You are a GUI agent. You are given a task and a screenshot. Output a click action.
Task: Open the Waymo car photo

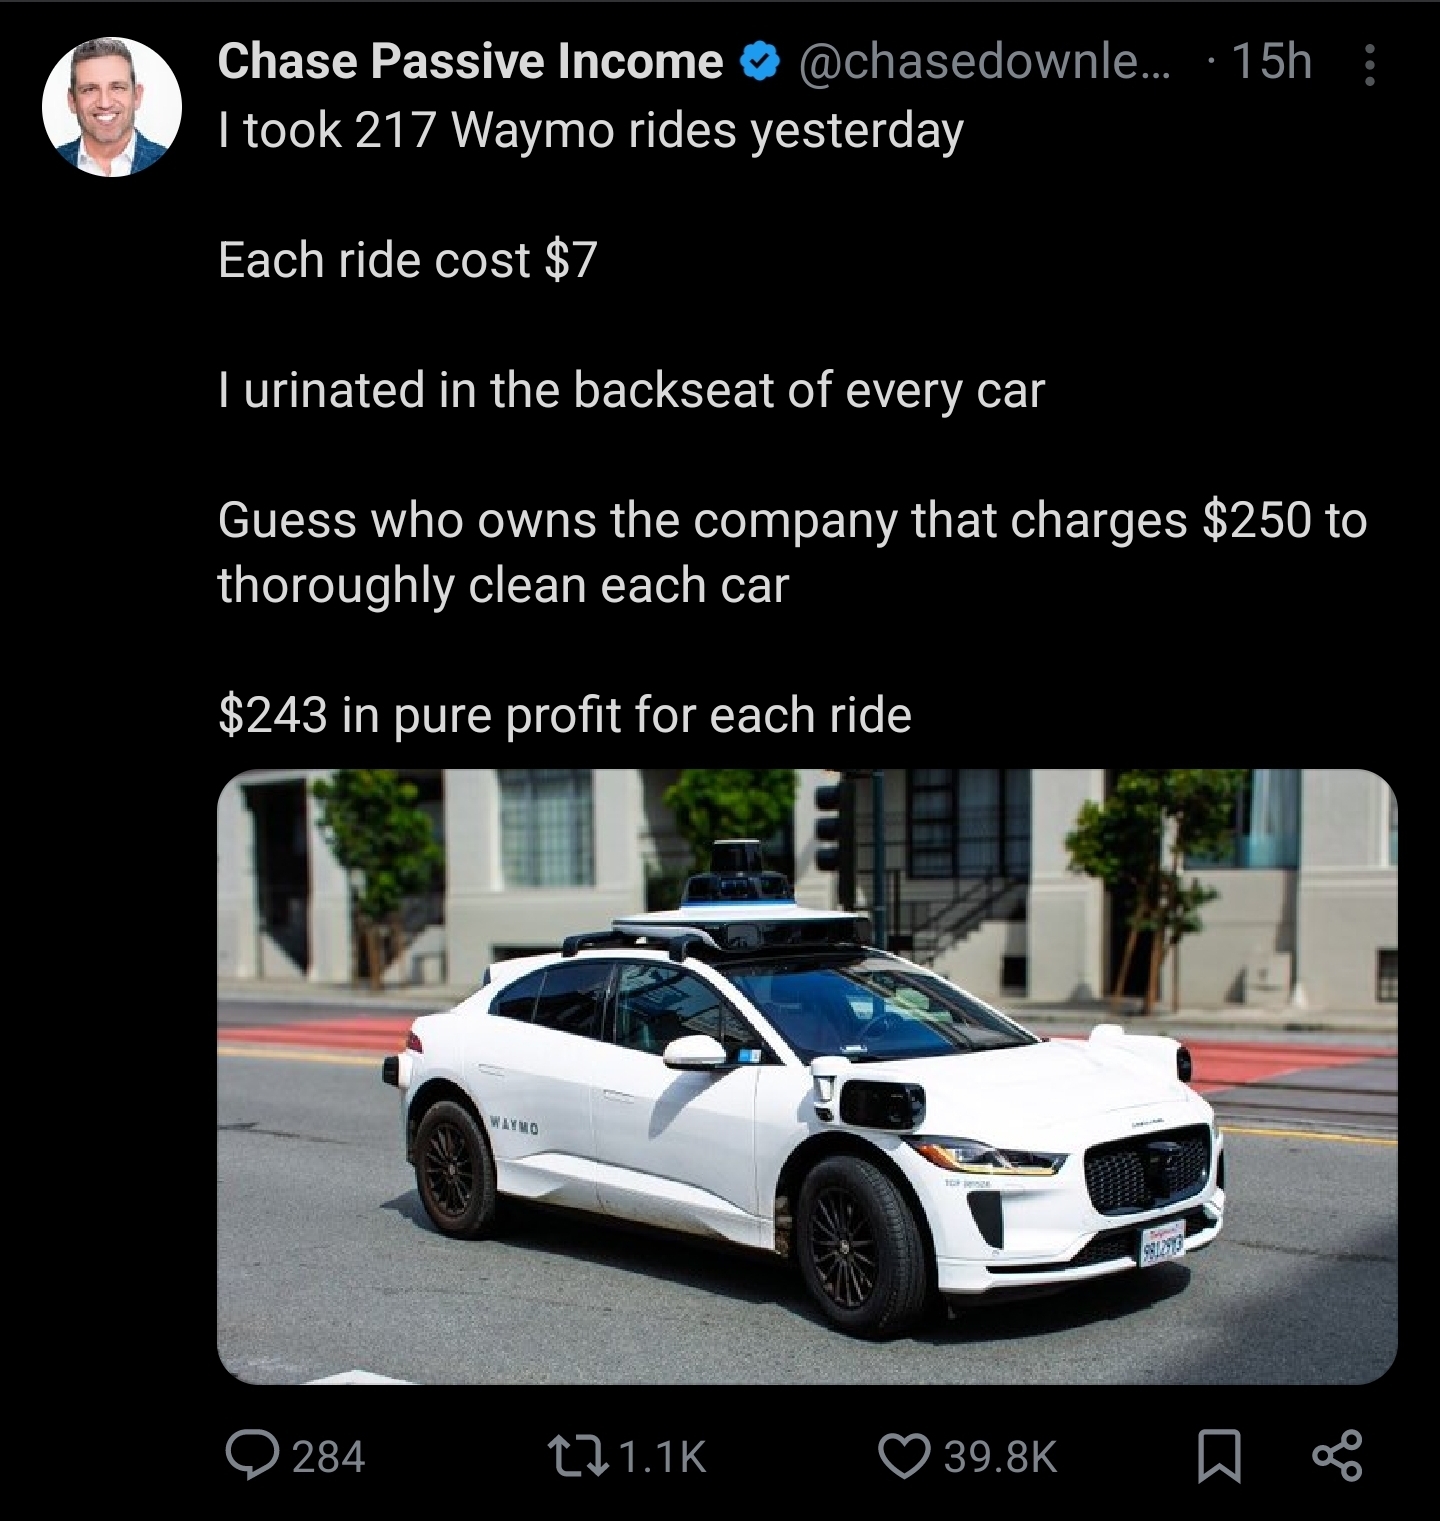point(807,1076)
